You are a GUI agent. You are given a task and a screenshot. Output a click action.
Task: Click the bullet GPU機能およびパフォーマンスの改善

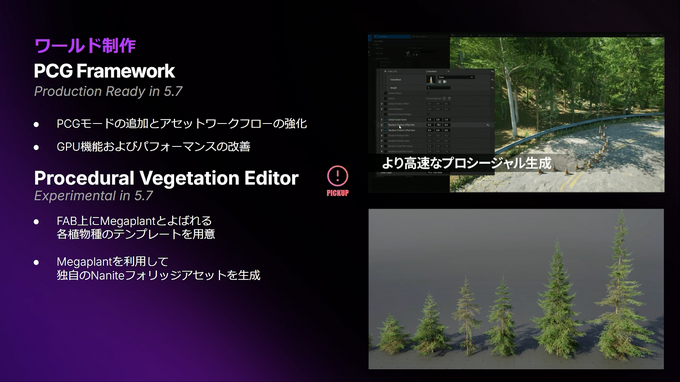pyautogui.click(x=154, y=147)
